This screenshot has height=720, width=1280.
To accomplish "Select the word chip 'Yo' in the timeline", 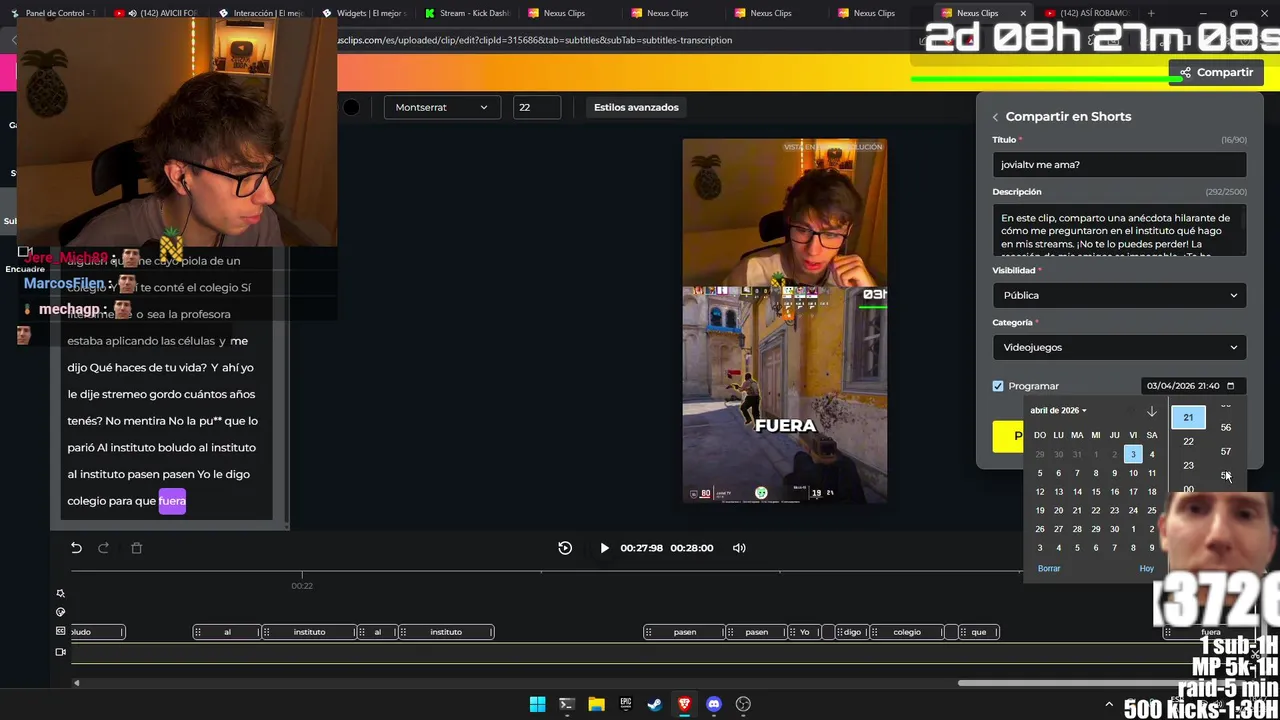I will (805, 632).
